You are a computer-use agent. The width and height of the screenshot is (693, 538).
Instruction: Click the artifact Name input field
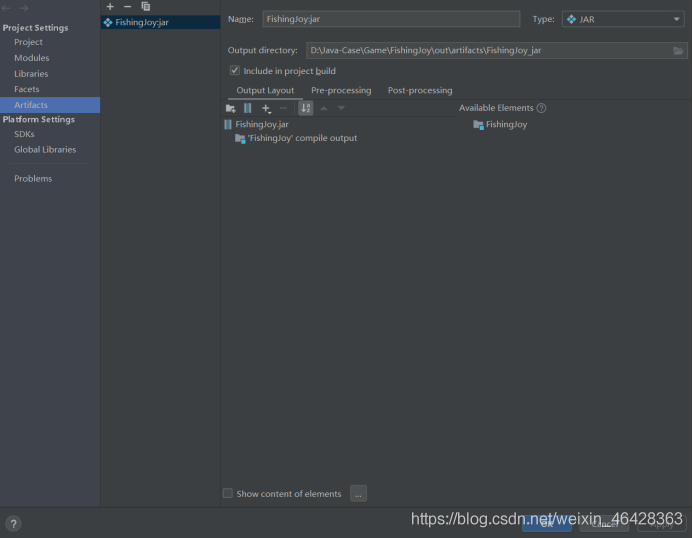click(x=391, y=19)
